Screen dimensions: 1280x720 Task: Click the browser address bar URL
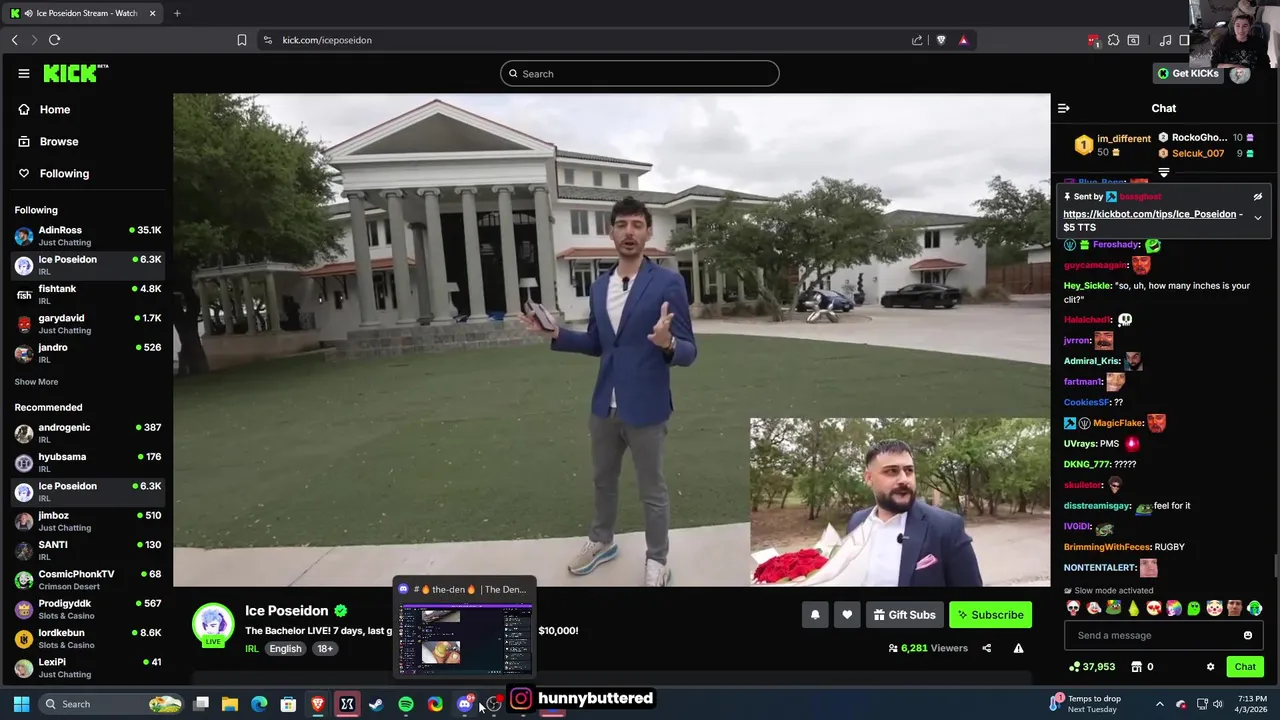(327, 40)
